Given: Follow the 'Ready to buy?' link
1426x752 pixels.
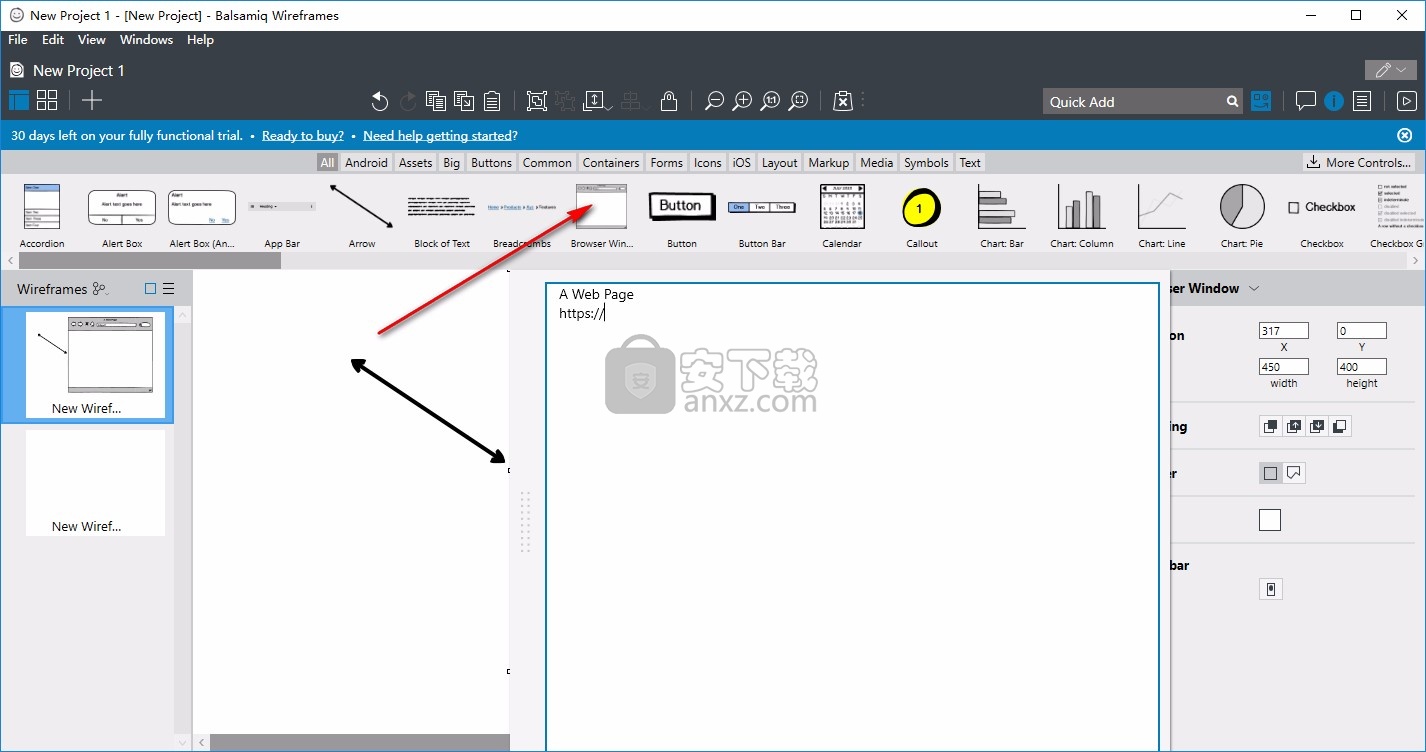Looking at the screenshot, I should (303, 136).
